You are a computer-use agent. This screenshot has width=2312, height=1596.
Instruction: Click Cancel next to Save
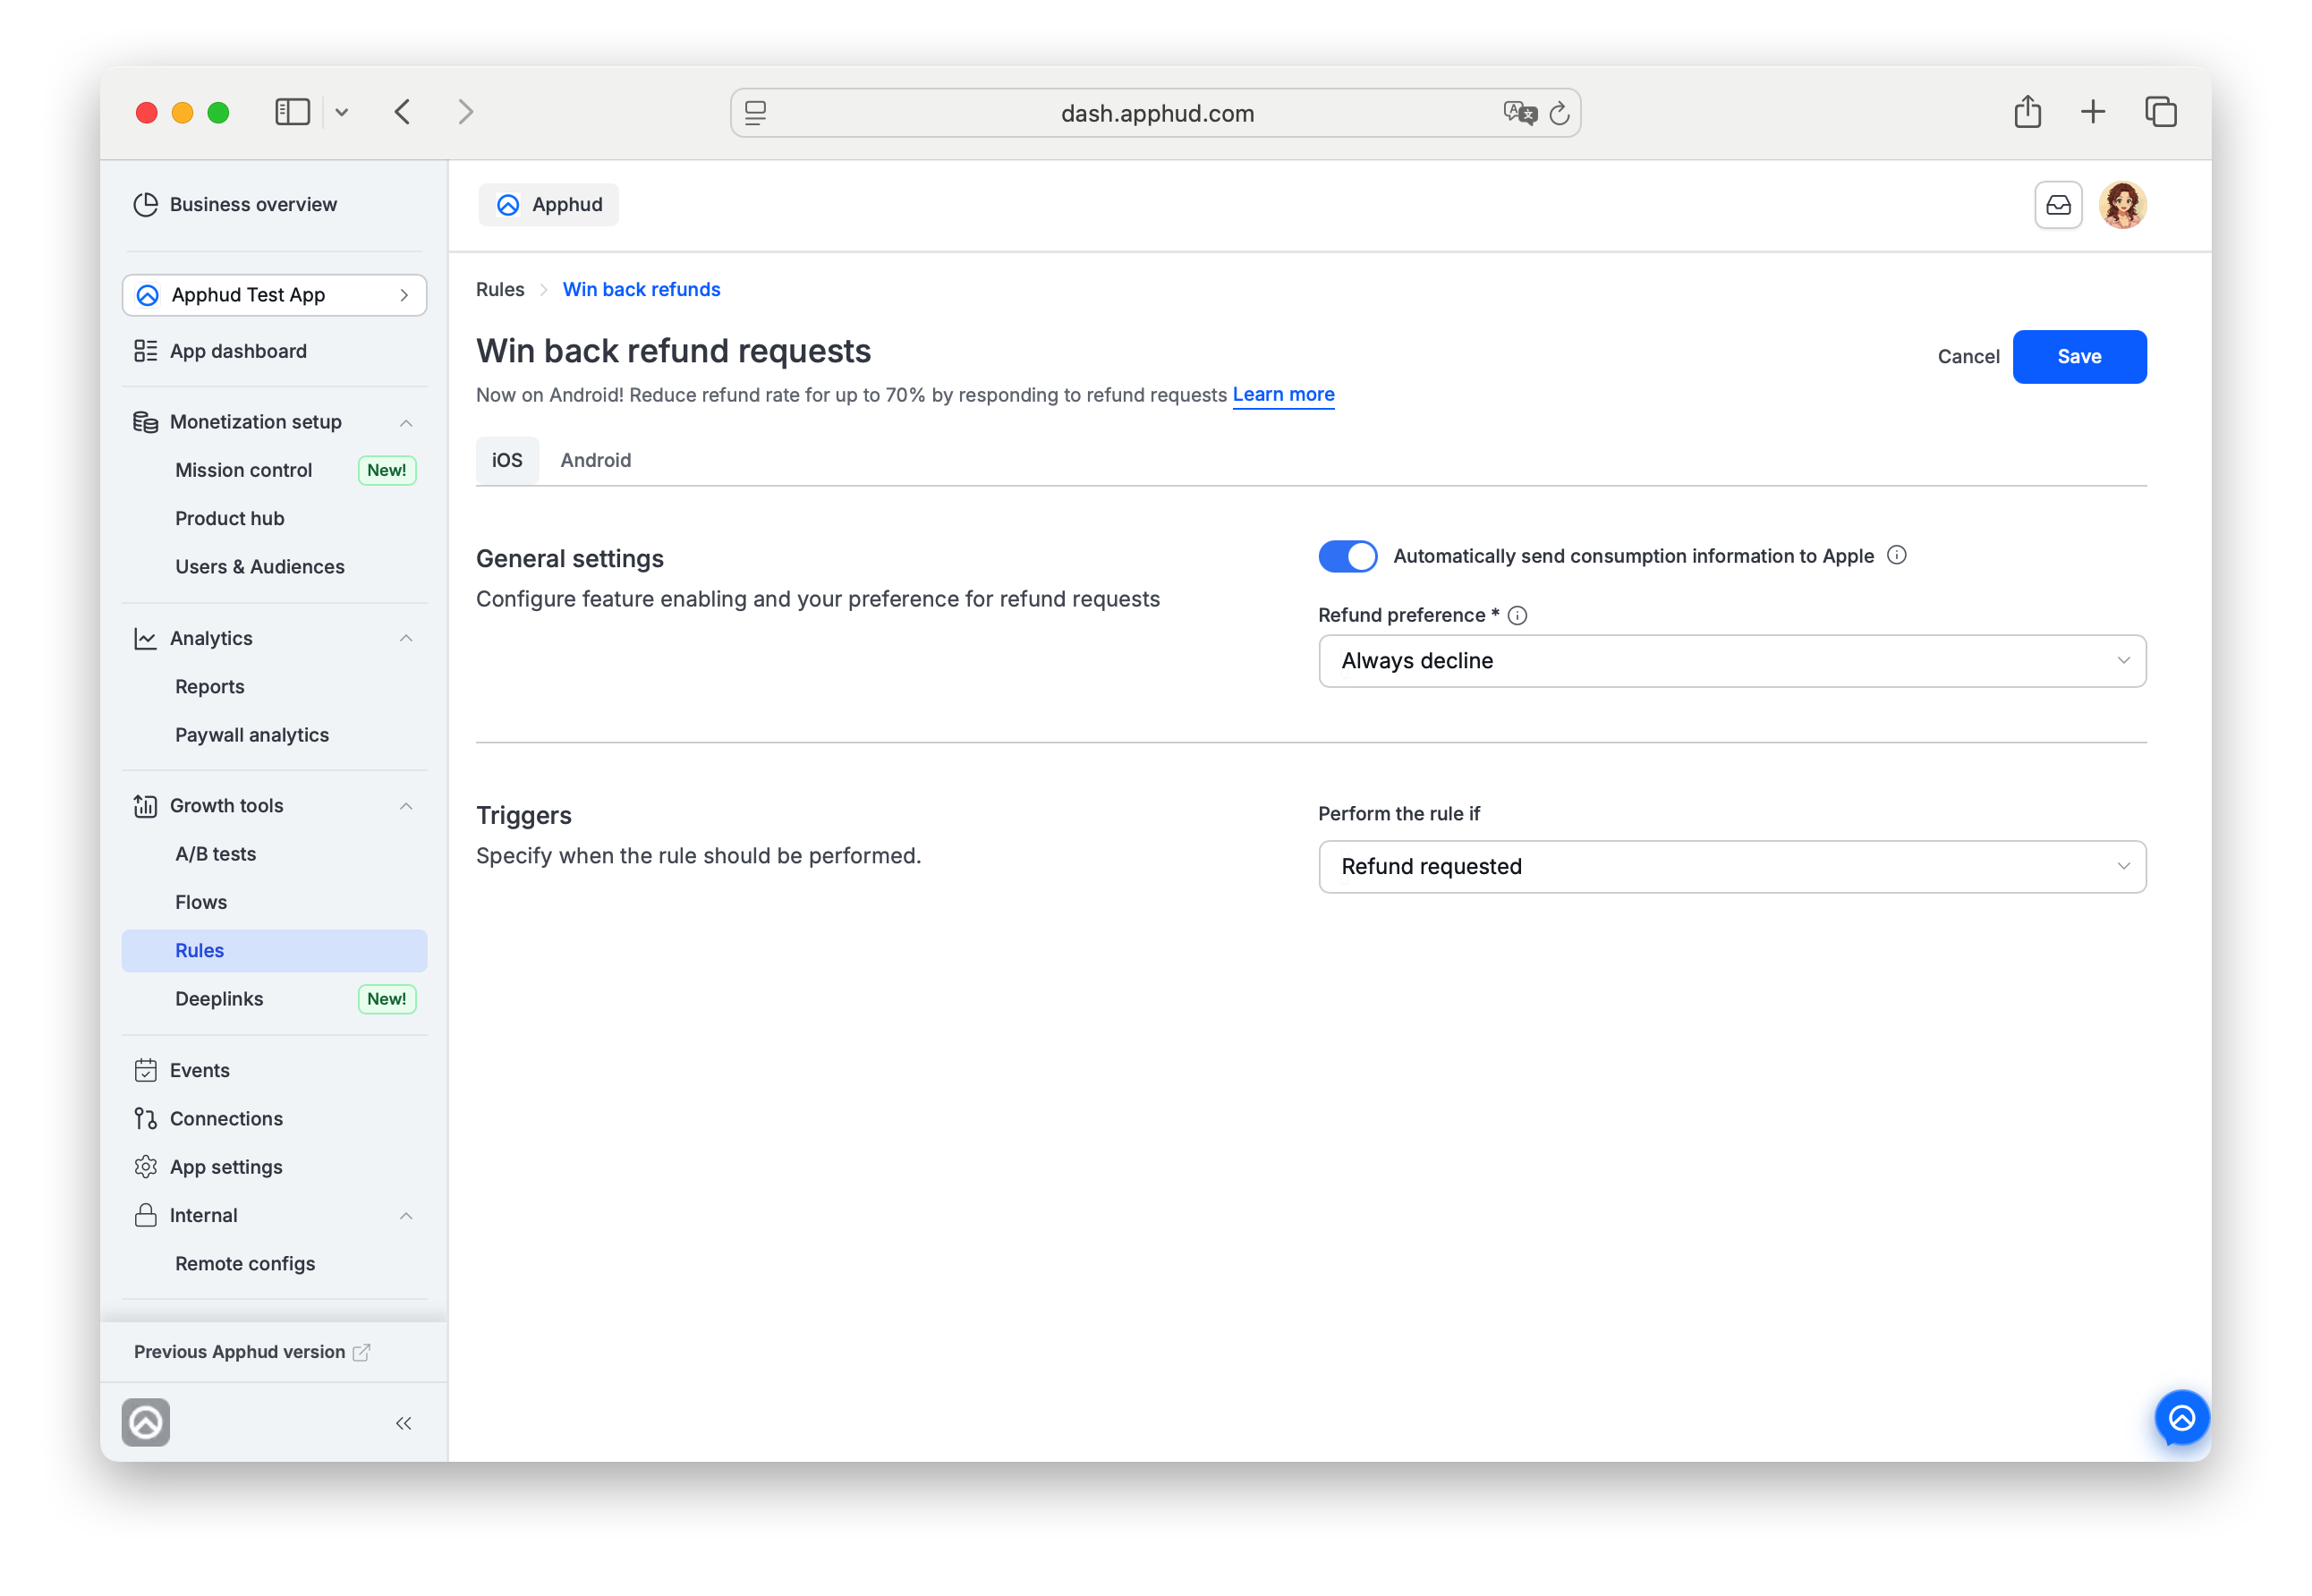tap(1967, 357)
